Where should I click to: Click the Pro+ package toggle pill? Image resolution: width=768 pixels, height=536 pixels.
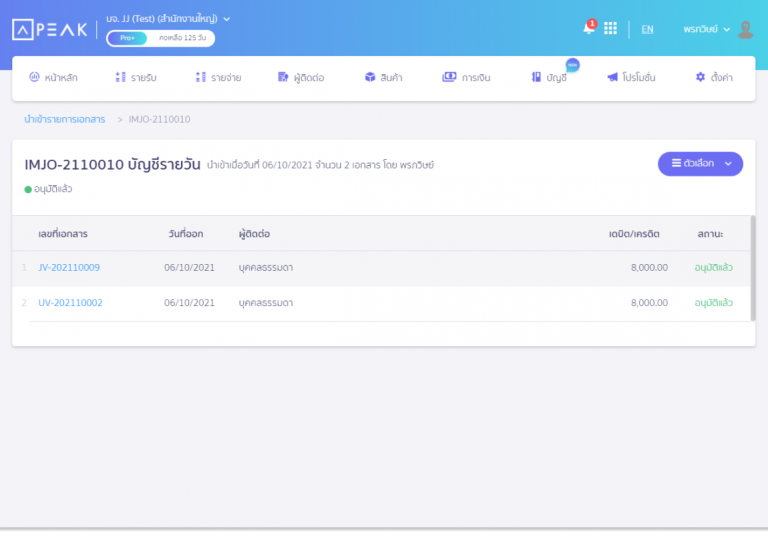pos(127,38)
